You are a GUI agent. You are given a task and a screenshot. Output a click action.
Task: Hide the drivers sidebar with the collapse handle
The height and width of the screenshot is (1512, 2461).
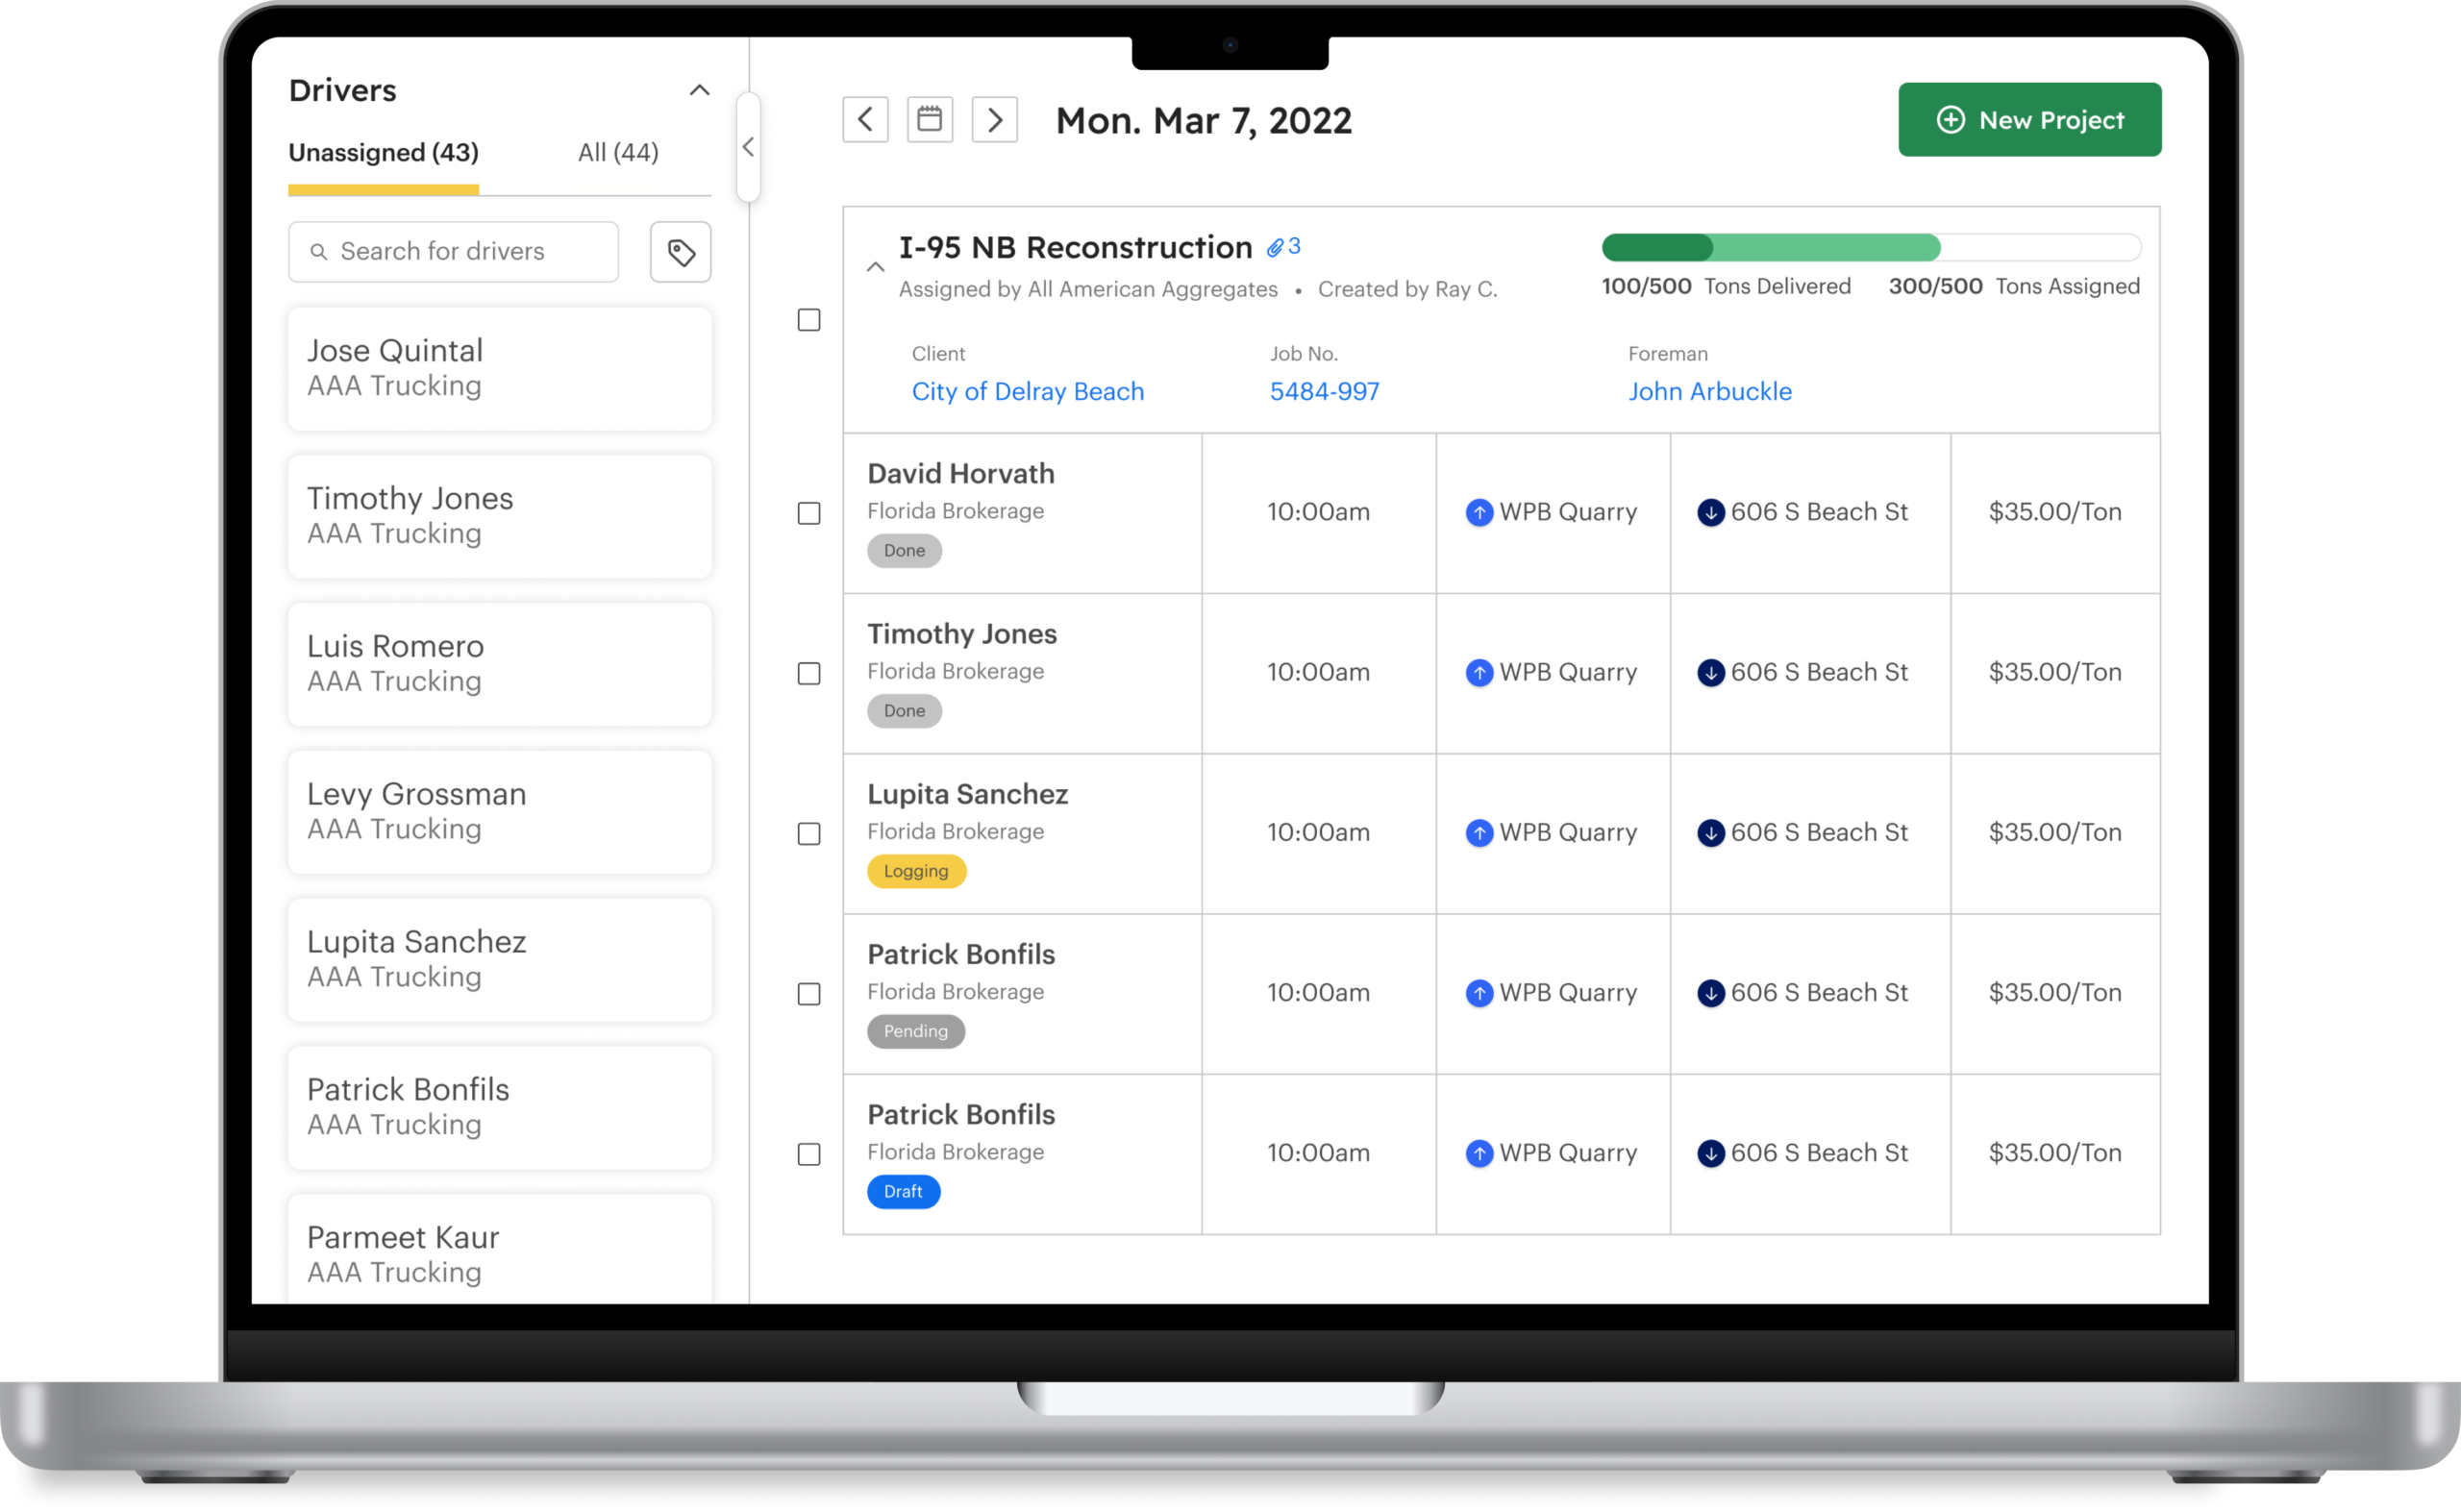point(748,147)
